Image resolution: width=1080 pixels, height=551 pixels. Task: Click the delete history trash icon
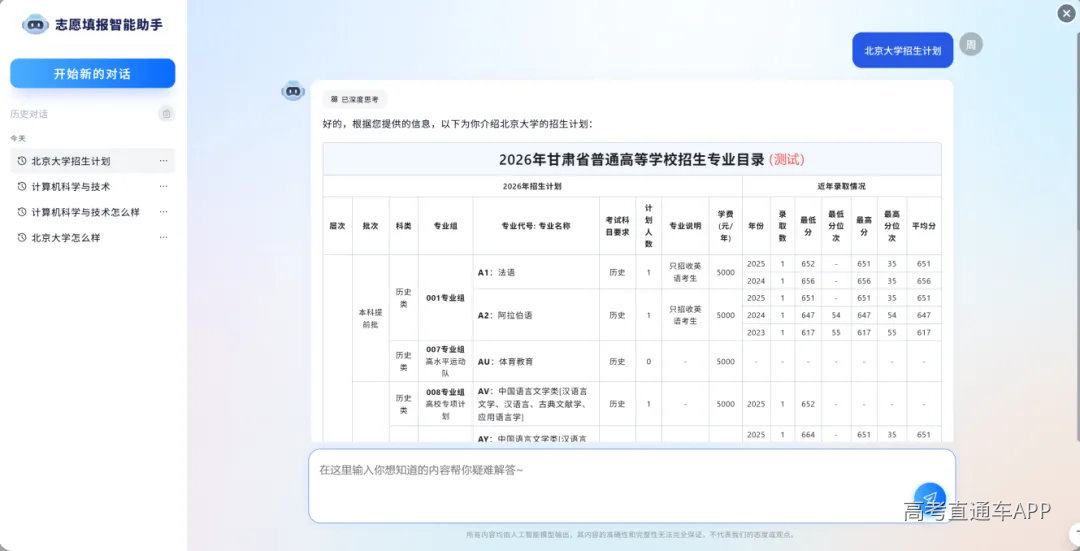click(166, 114)
